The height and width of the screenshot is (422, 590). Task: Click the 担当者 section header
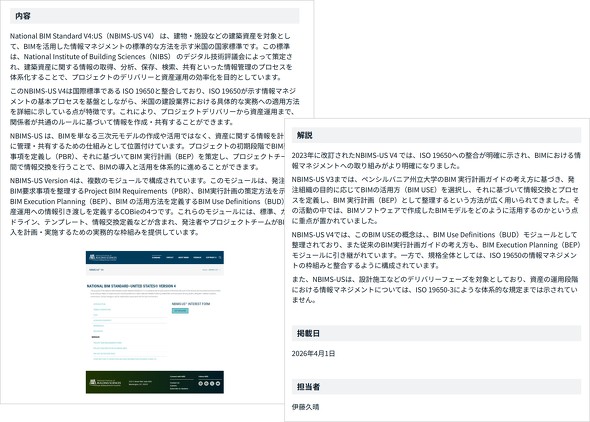(x=436, y=387)
